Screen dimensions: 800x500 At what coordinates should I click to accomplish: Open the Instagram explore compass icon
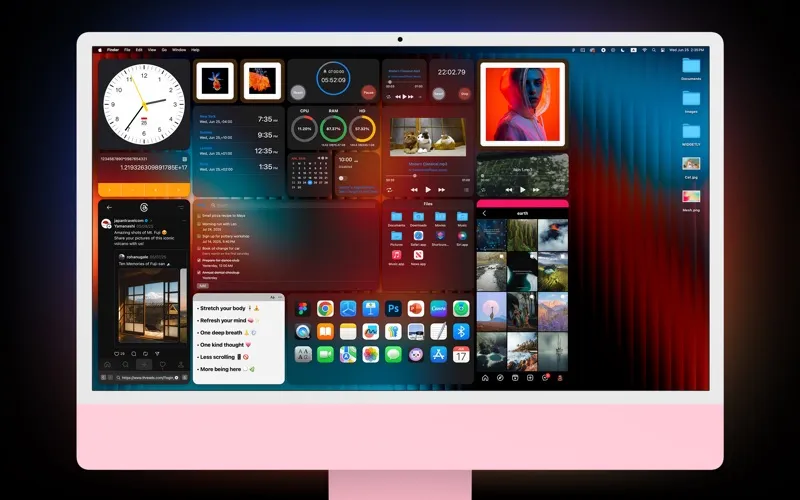(x=500, y=378)
